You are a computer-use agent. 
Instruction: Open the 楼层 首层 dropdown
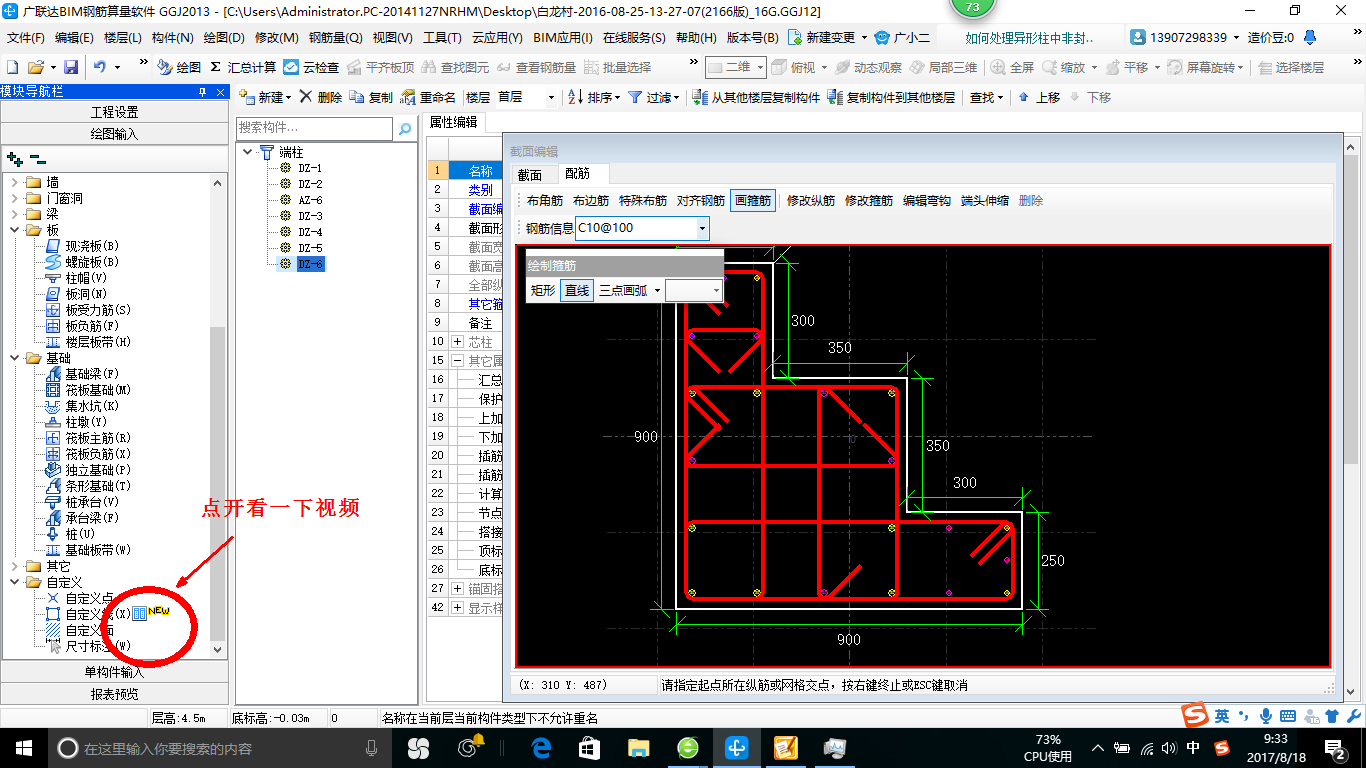coord(551,97)
